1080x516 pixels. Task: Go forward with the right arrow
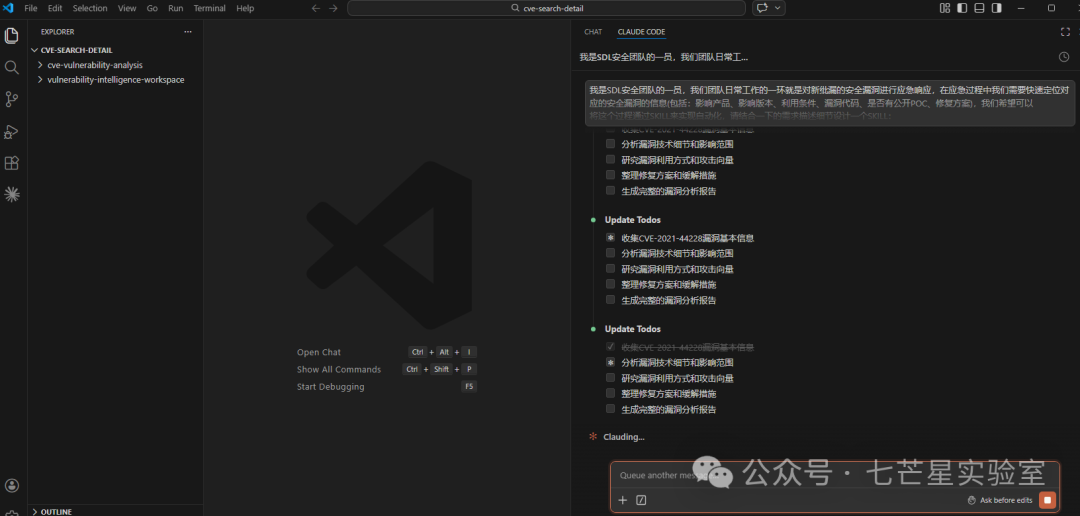[x=333, y=8]
